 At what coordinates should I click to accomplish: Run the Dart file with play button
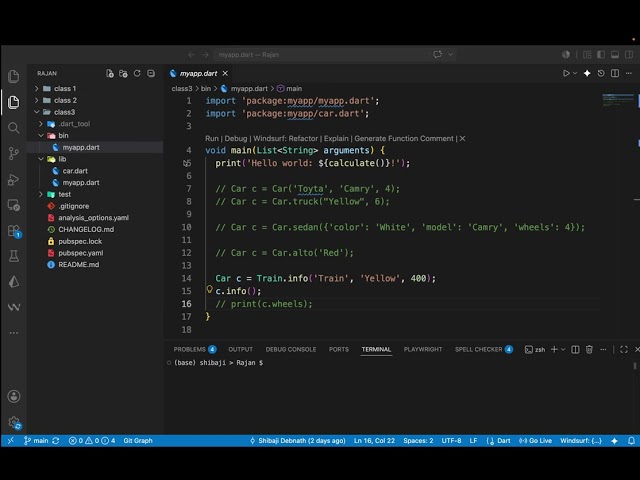click(x=566, y=73)
